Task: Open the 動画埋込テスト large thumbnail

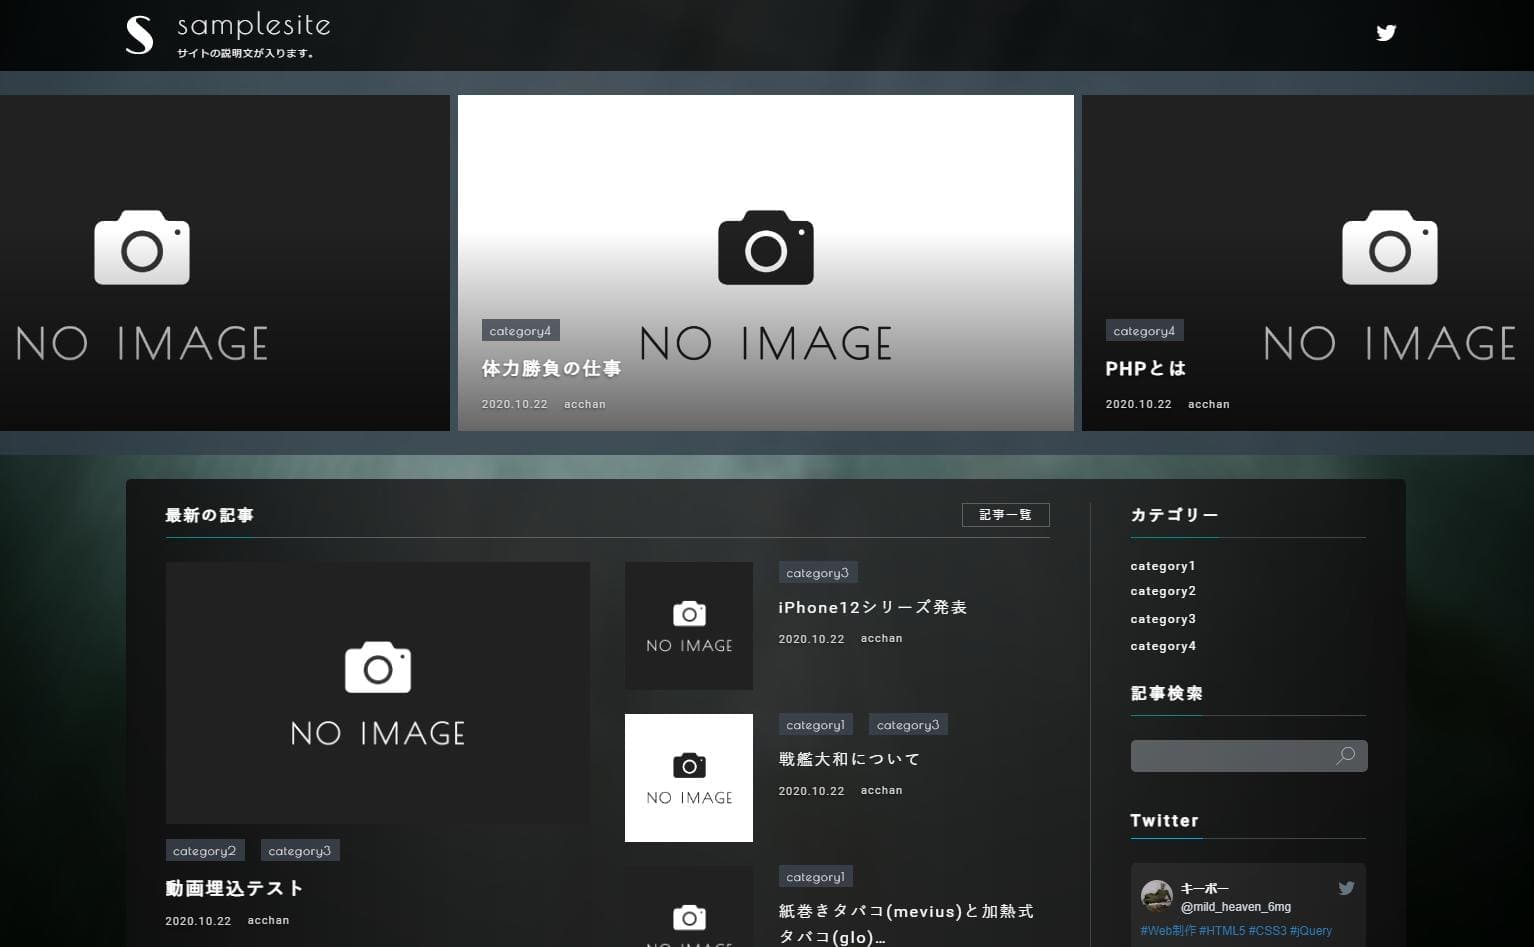Action: click(x=378, y=693)
